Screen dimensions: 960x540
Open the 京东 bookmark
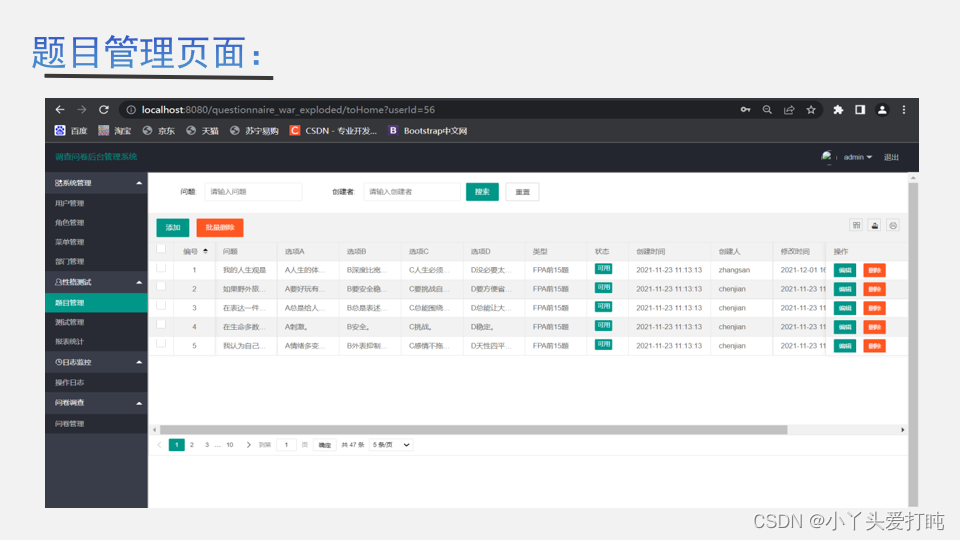[159, 130]
